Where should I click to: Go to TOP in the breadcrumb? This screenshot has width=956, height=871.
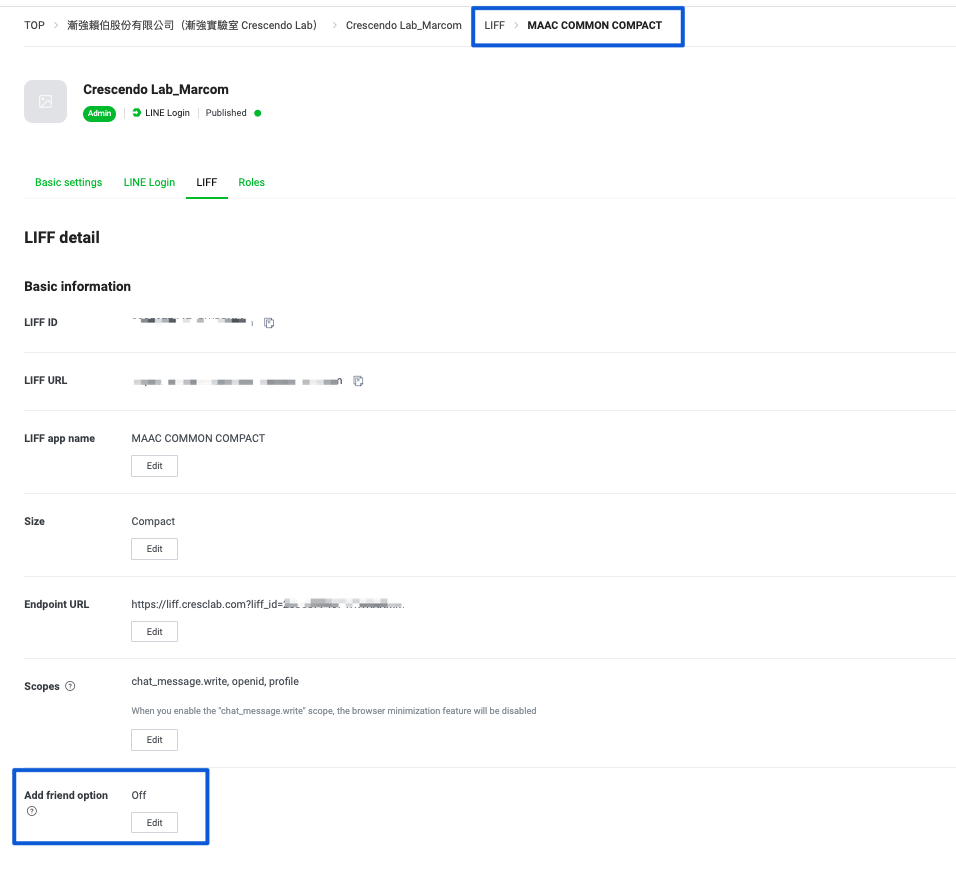click(35, 25)
